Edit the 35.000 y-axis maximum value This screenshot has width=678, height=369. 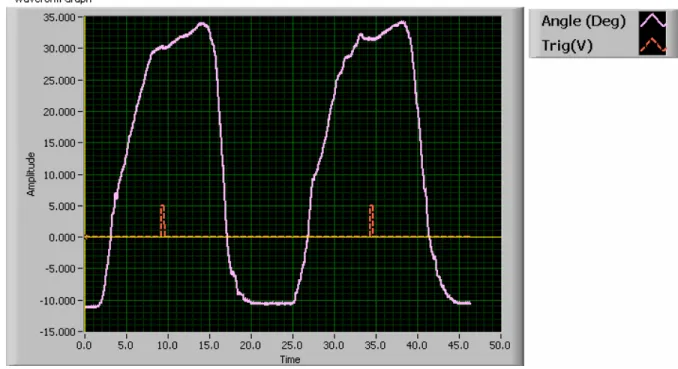click(x=59, y=18)
